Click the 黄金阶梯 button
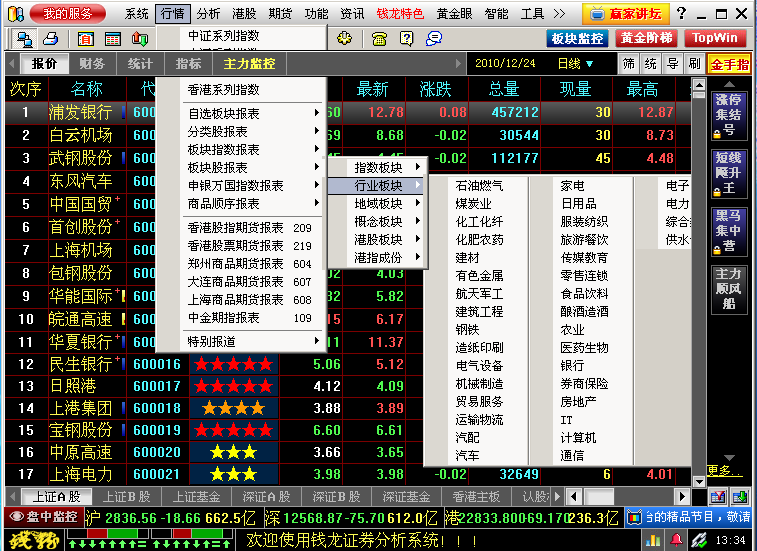757x551 pixels. (646, 38)
